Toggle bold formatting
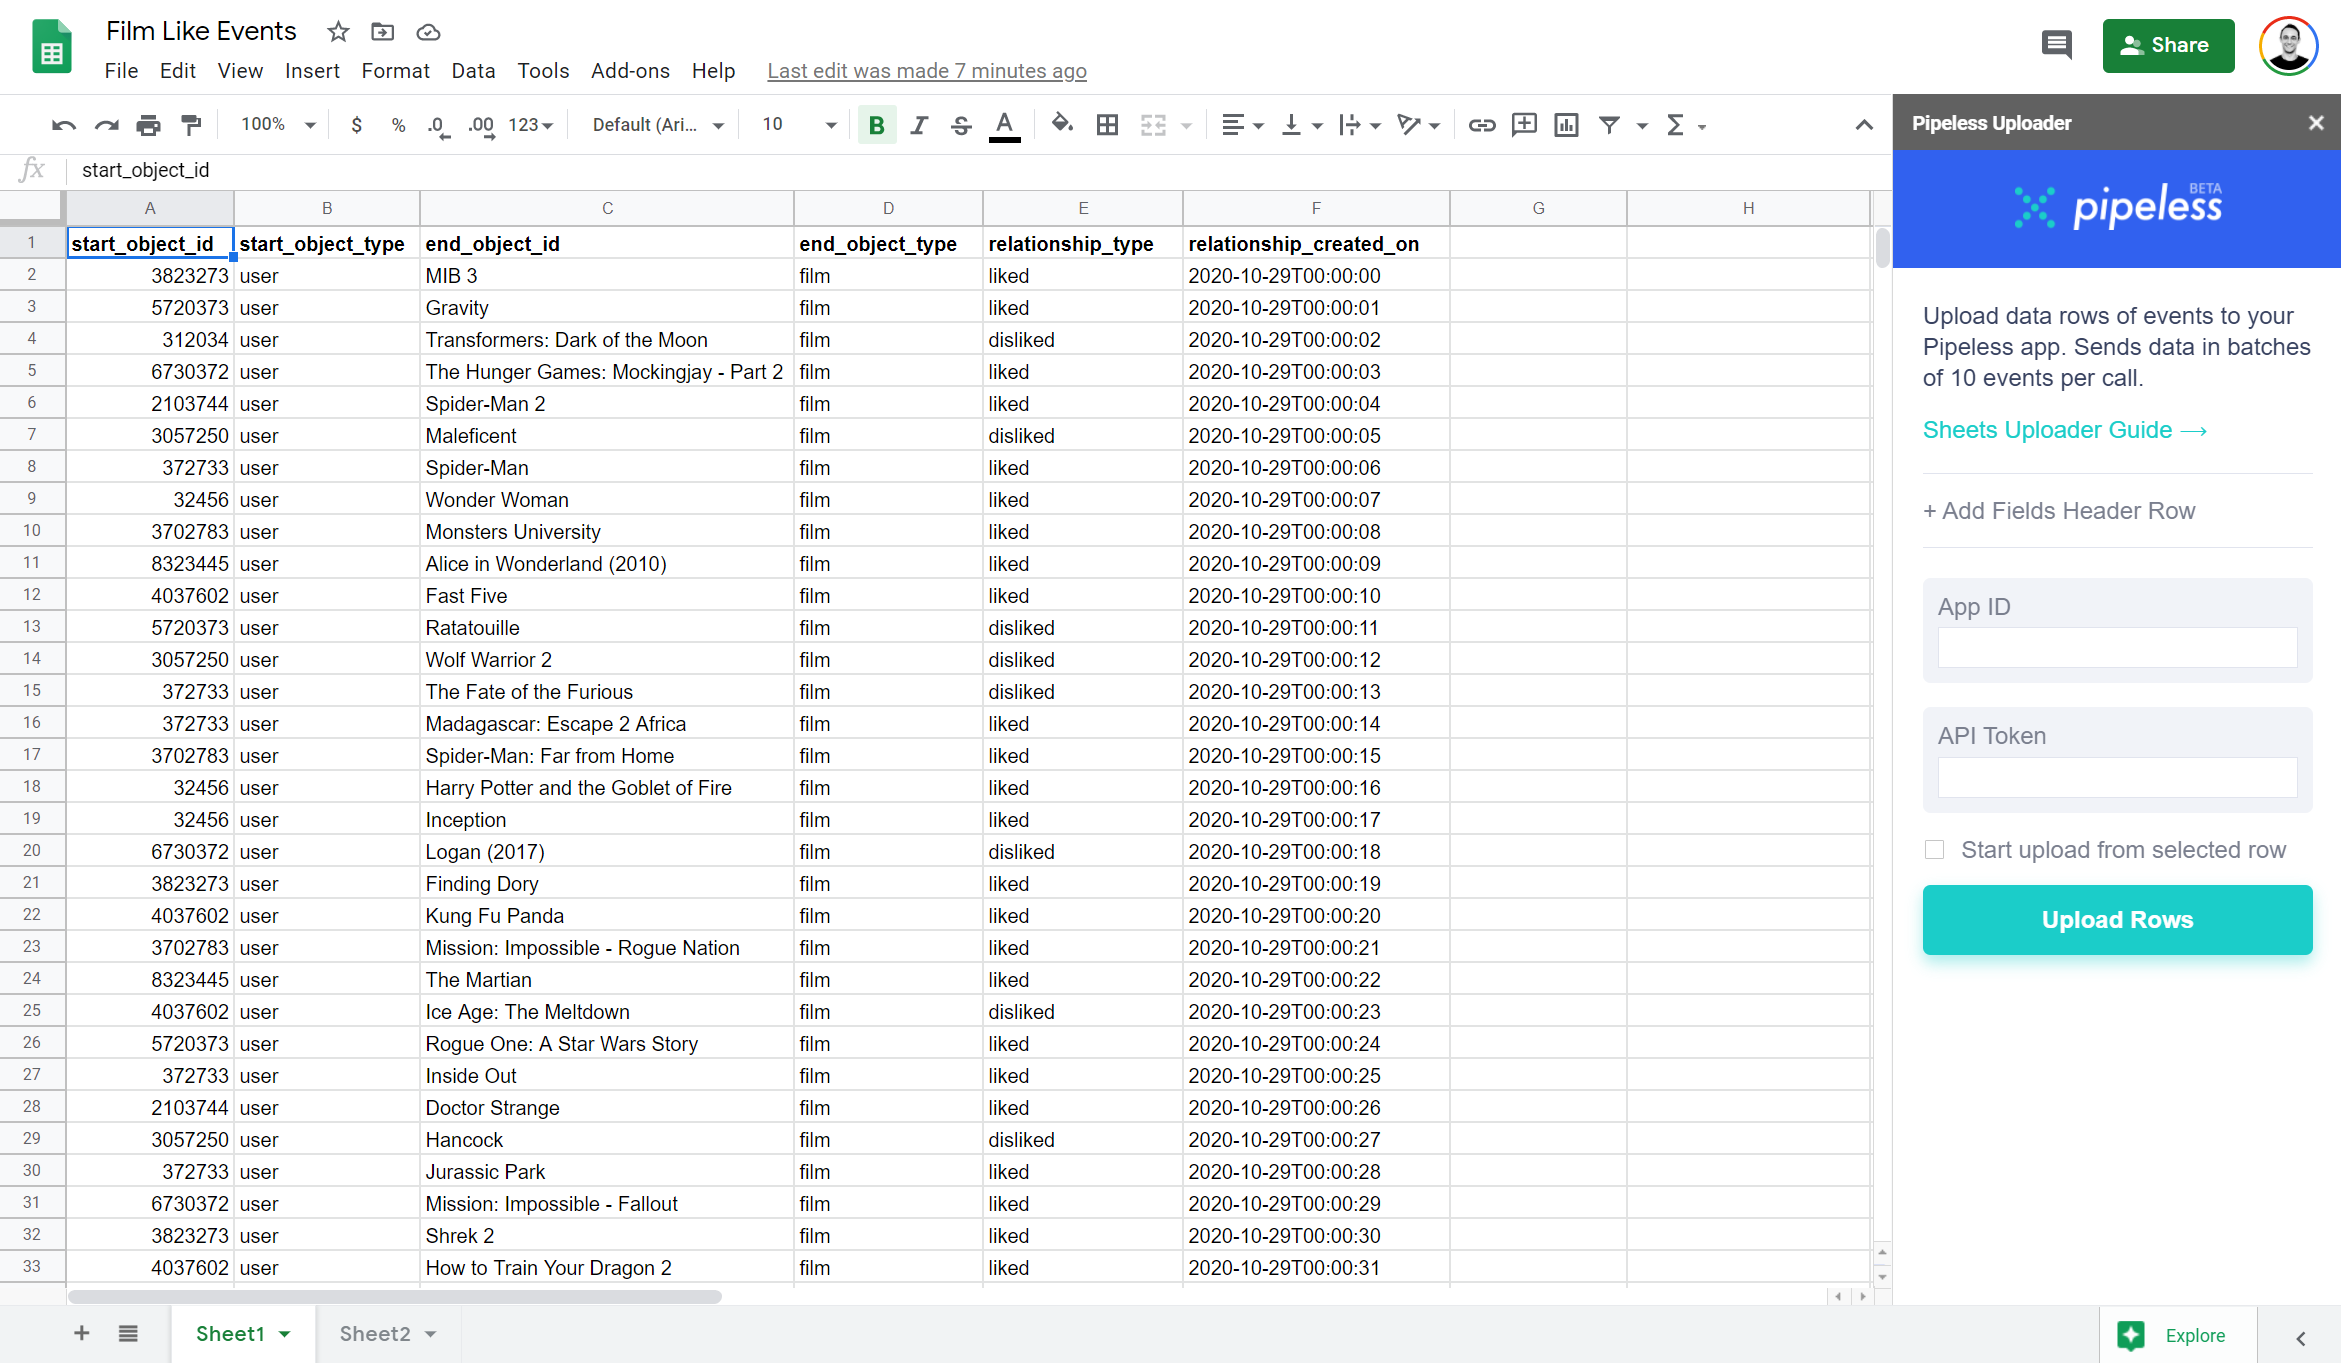 tap(876, 125)
